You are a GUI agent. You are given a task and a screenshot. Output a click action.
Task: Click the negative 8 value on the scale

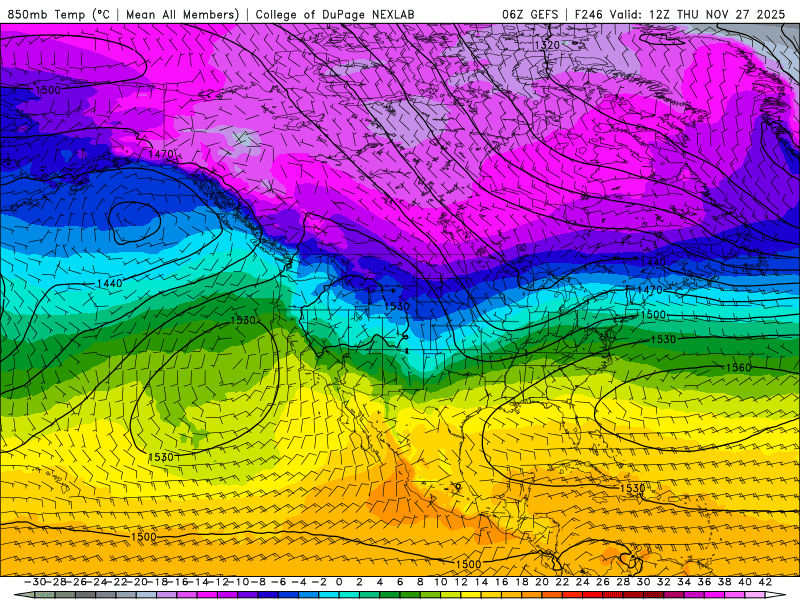258,582
